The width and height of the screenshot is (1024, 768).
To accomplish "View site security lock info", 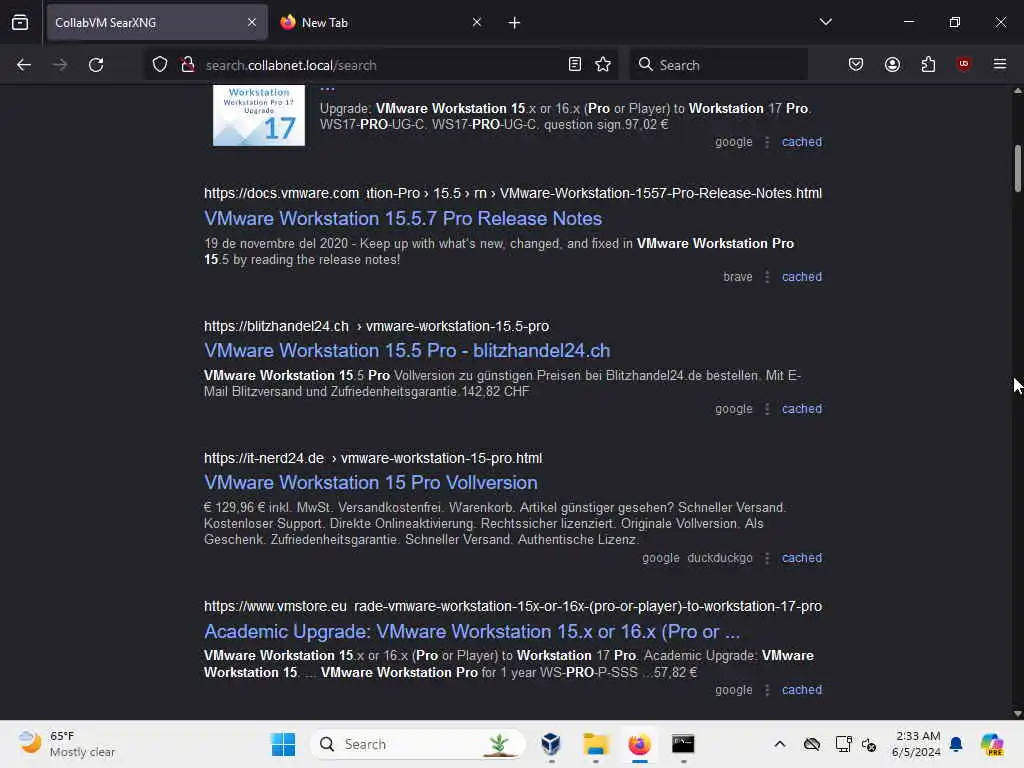I will (187, 65).
